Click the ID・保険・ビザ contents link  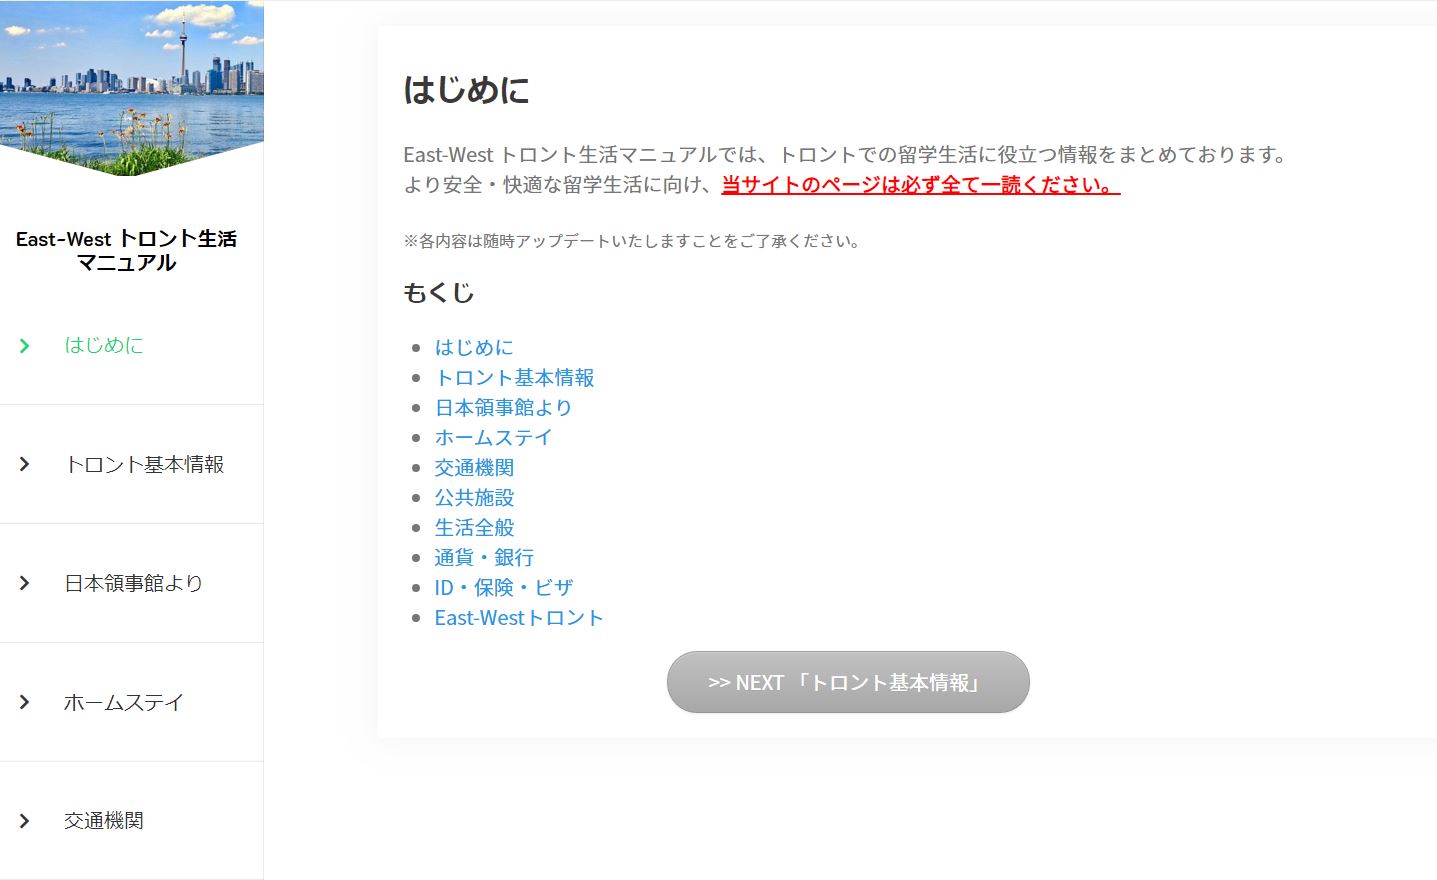504,587
